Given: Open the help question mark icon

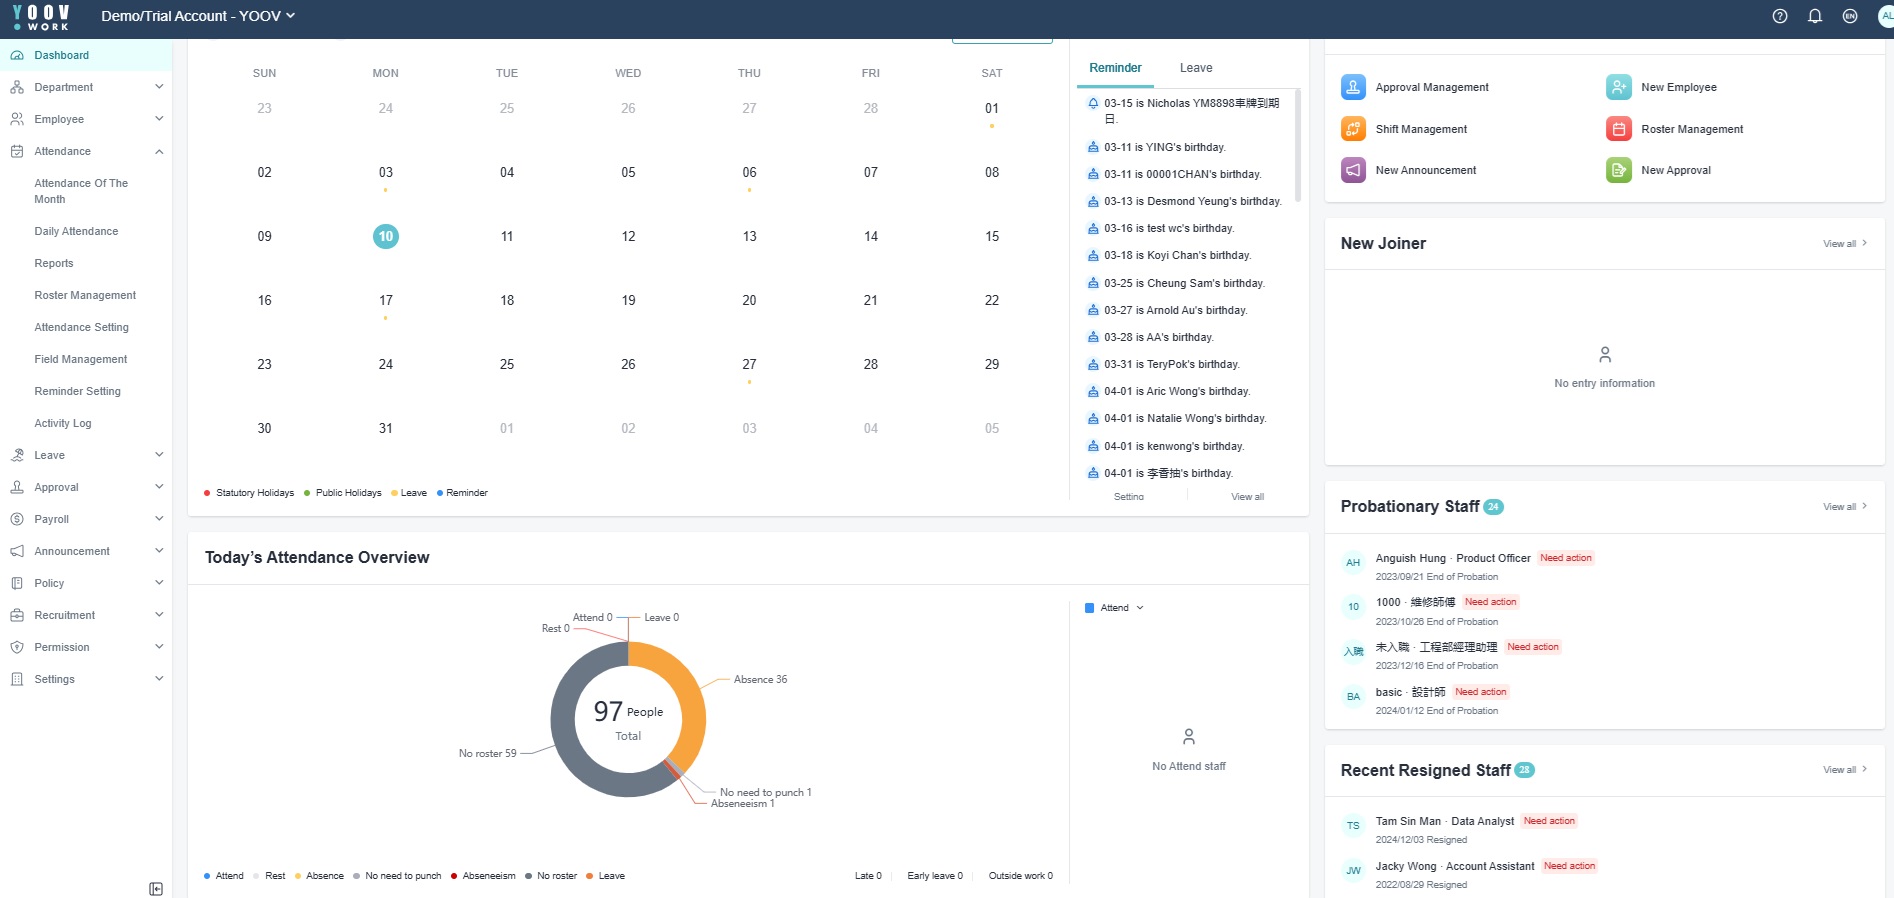Looking at the screenshot, I should [1780, 16].
